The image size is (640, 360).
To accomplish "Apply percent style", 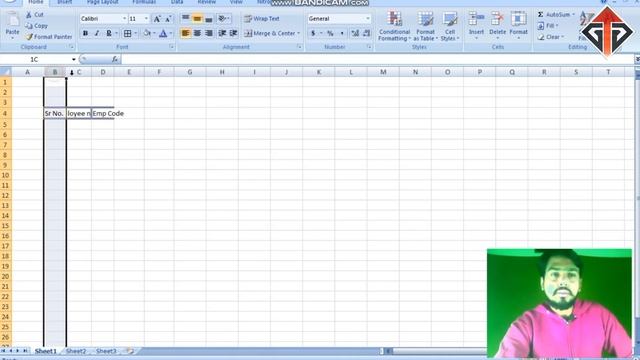I will pos(330,33).
